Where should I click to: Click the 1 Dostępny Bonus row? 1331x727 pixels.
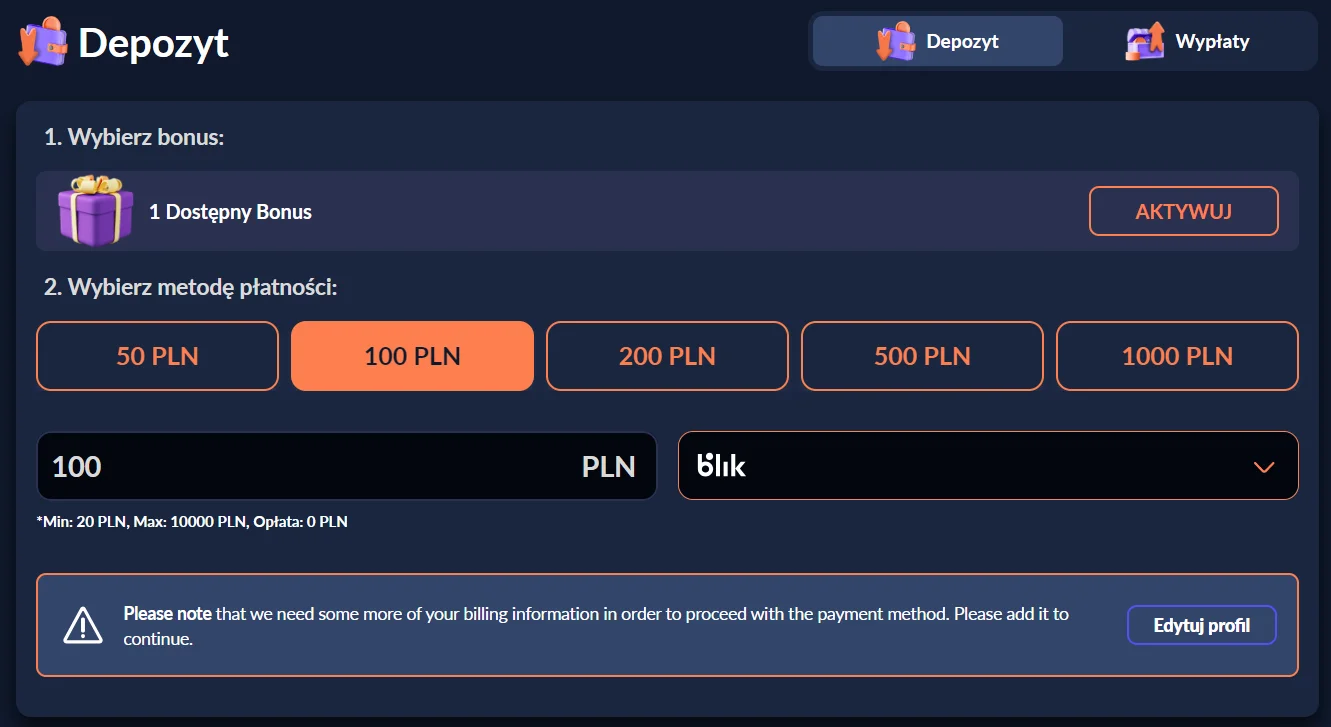[230, 211]
